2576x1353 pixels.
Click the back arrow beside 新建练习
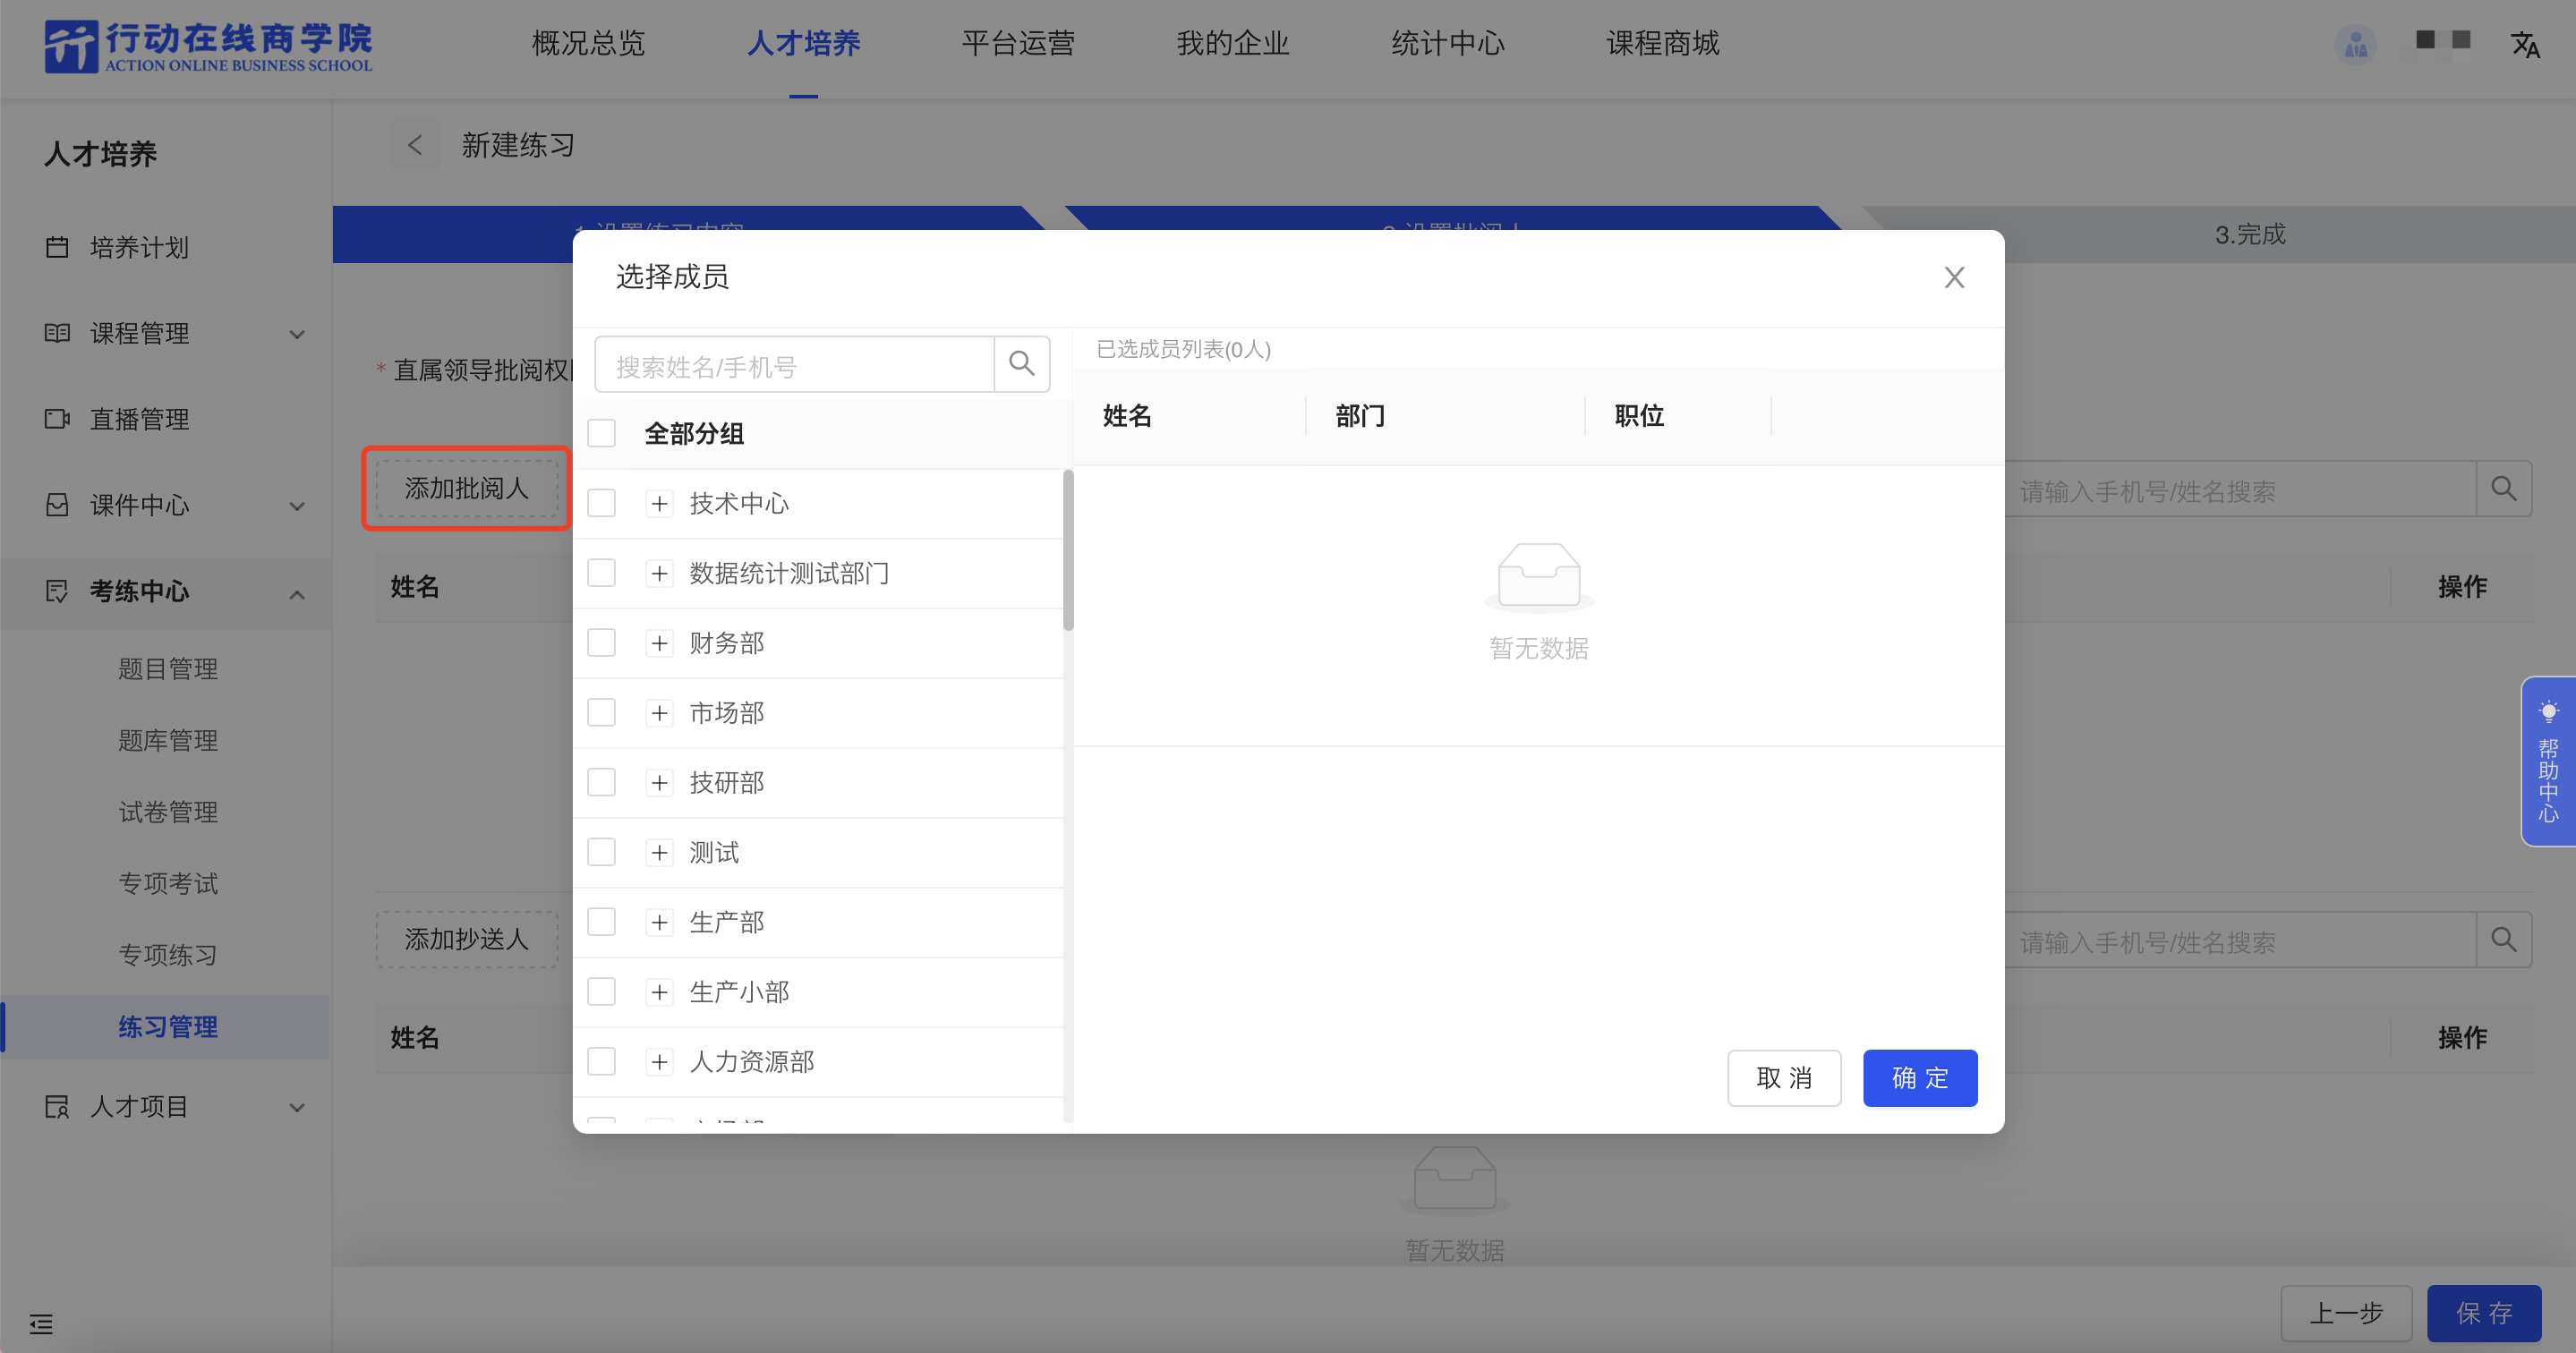415,145
